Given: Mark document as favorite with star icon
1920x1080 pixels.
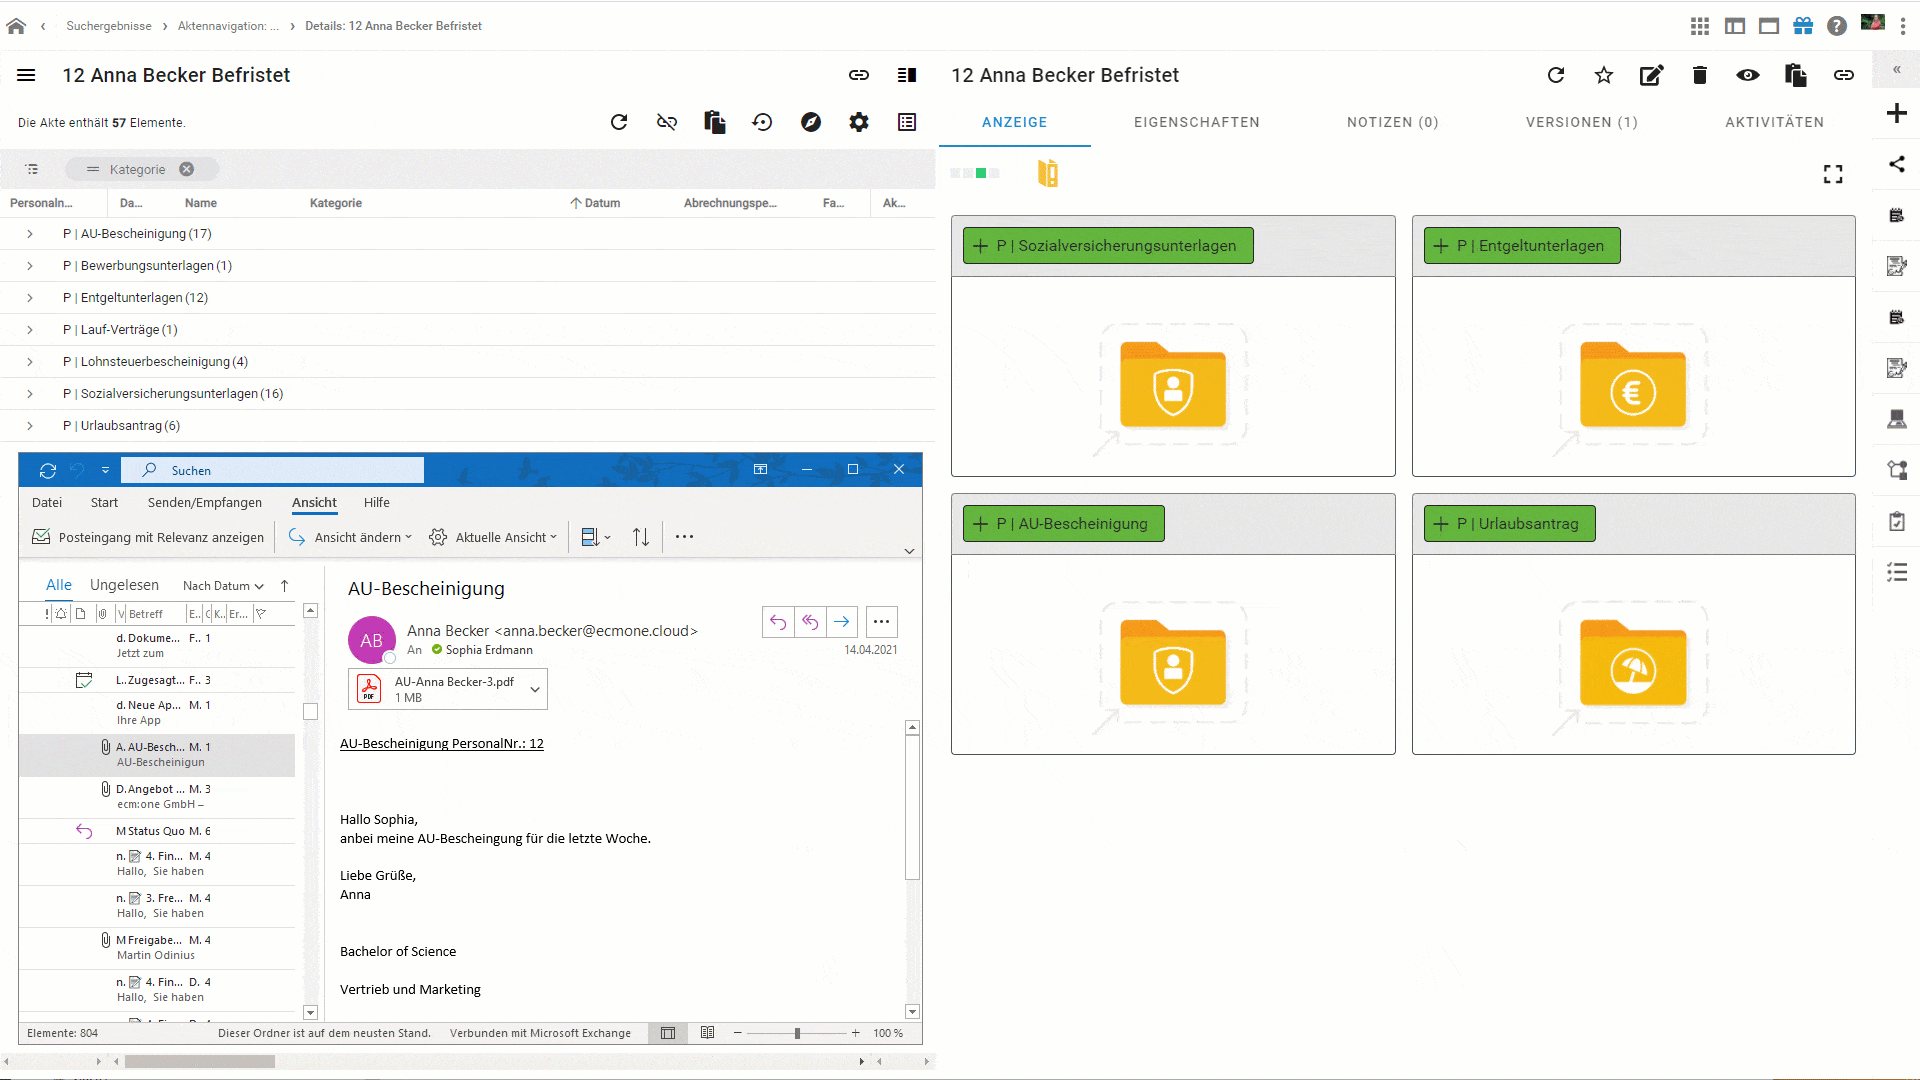Looking at the screenshot, I should (x=1604, y=75).
